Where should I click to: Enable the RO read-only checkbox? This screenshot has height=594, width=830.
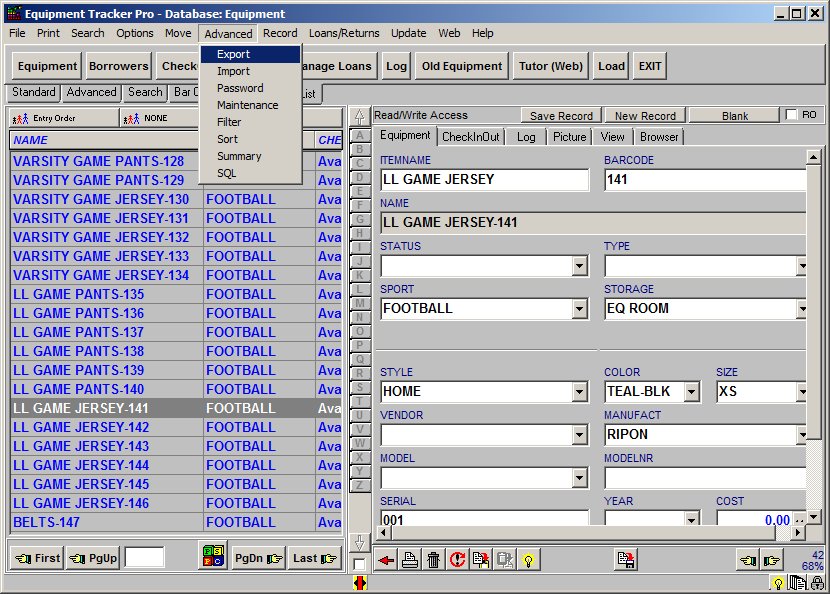(792, 115)
